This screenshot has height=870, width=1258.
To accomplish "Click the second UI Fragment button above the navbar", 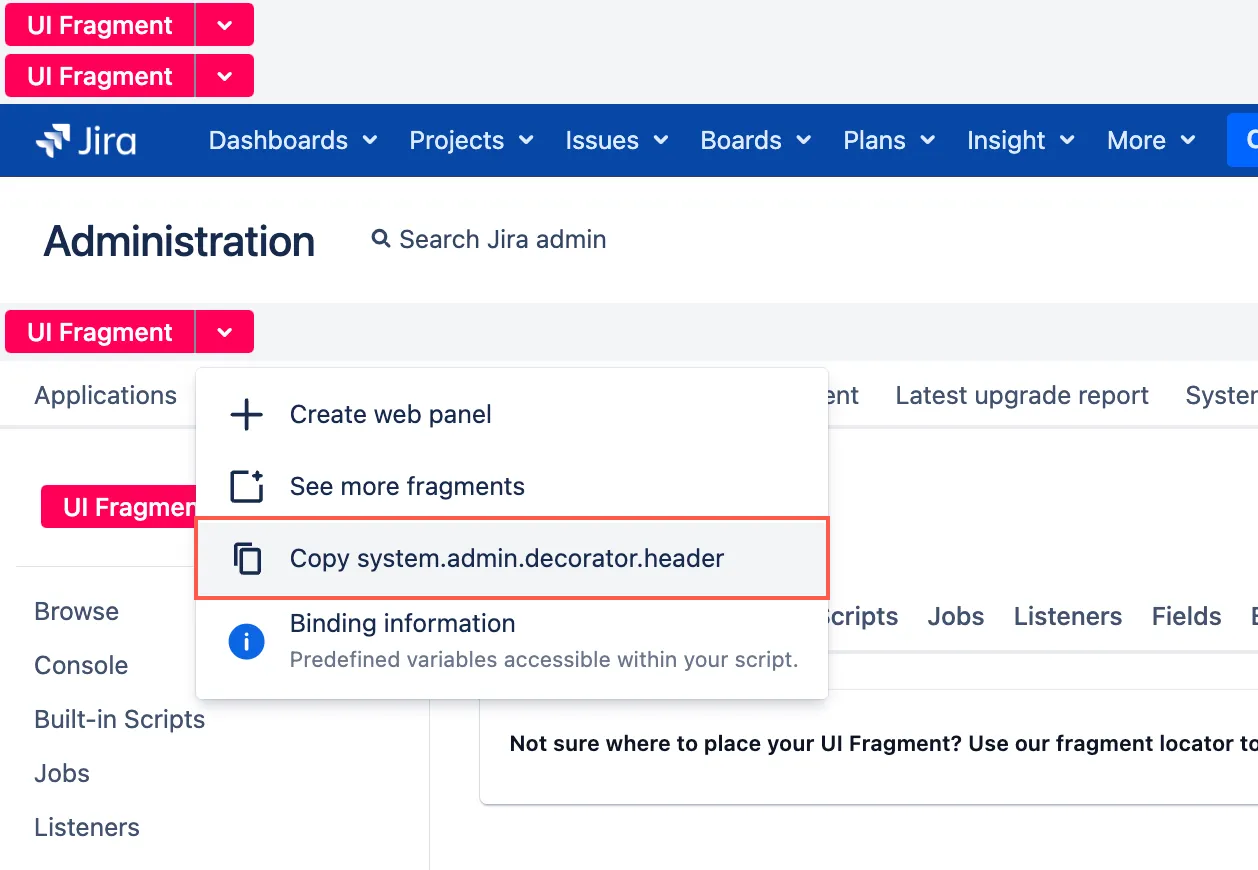I will coord(100,76).
